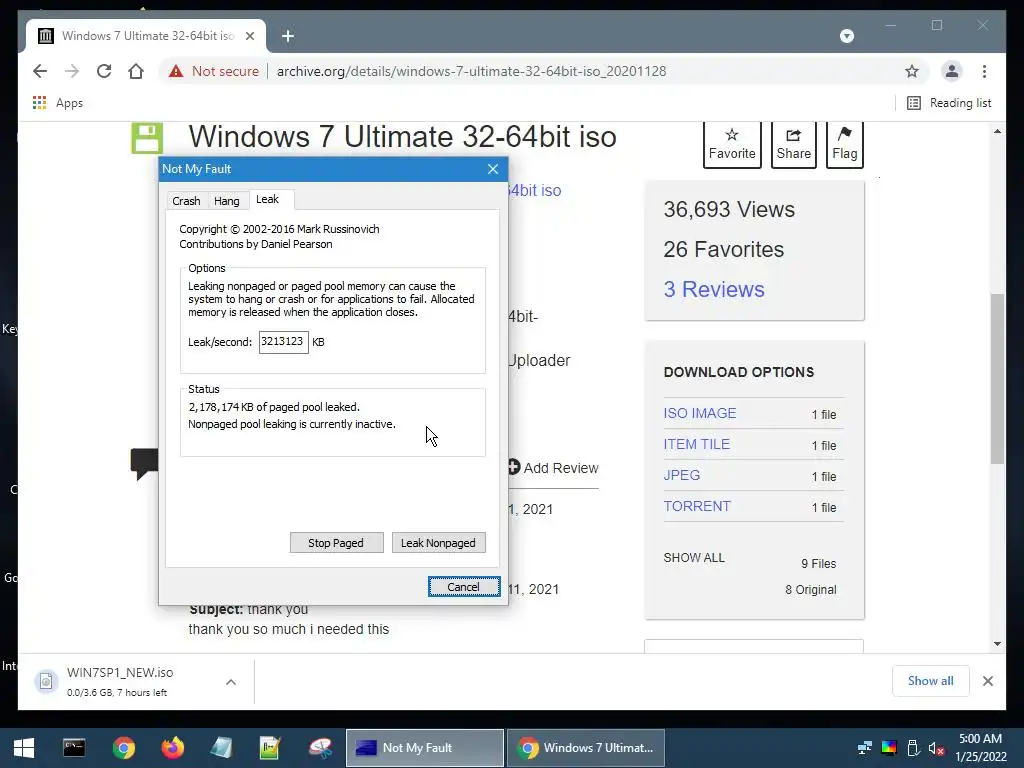Flag this archive item
The image size is (1024, 768).
click(x=844, y=144)
